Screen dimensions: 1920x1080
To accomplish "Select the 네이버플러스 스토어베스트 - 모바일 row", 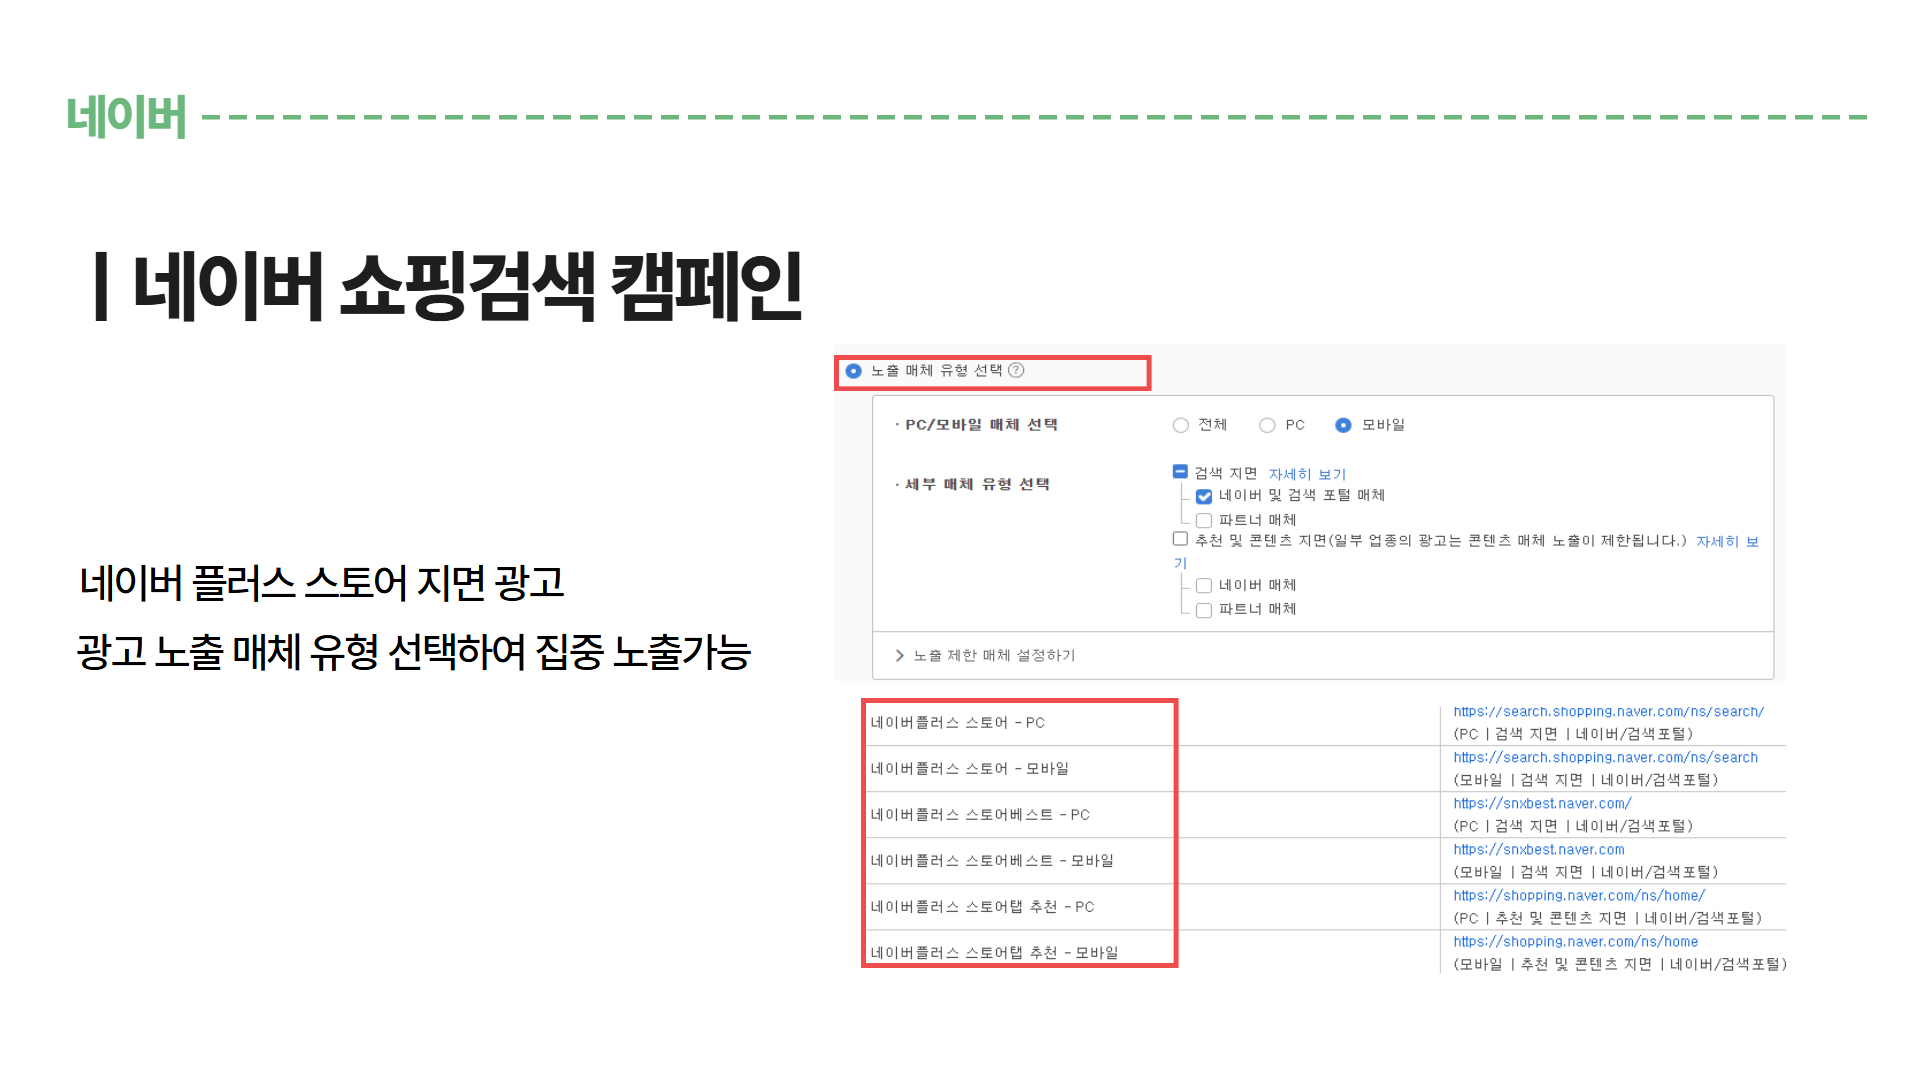I will (991, 861).
